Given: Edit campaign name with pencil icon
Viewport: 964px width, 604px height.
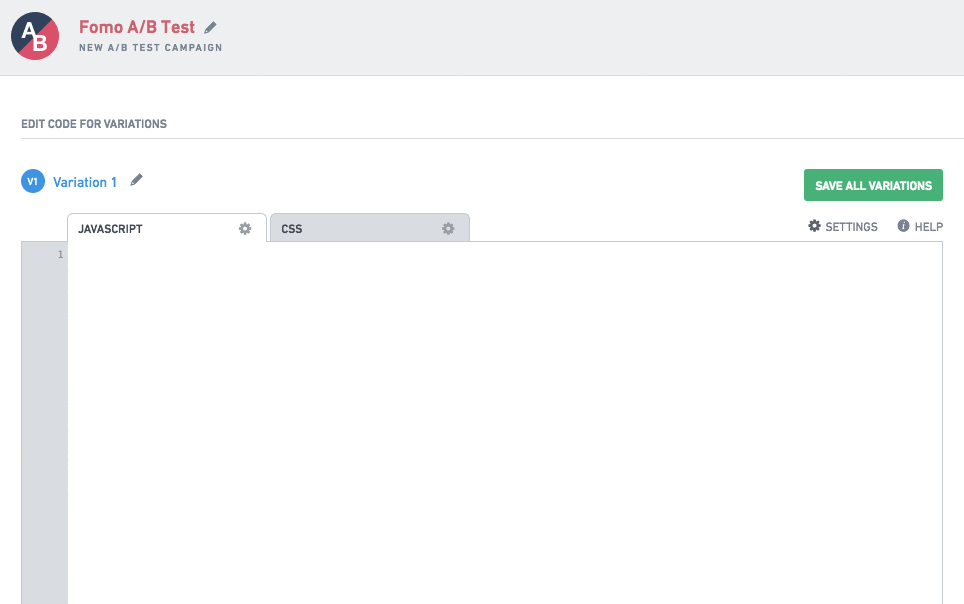Looking at the screenshot, I should [210, 28].
